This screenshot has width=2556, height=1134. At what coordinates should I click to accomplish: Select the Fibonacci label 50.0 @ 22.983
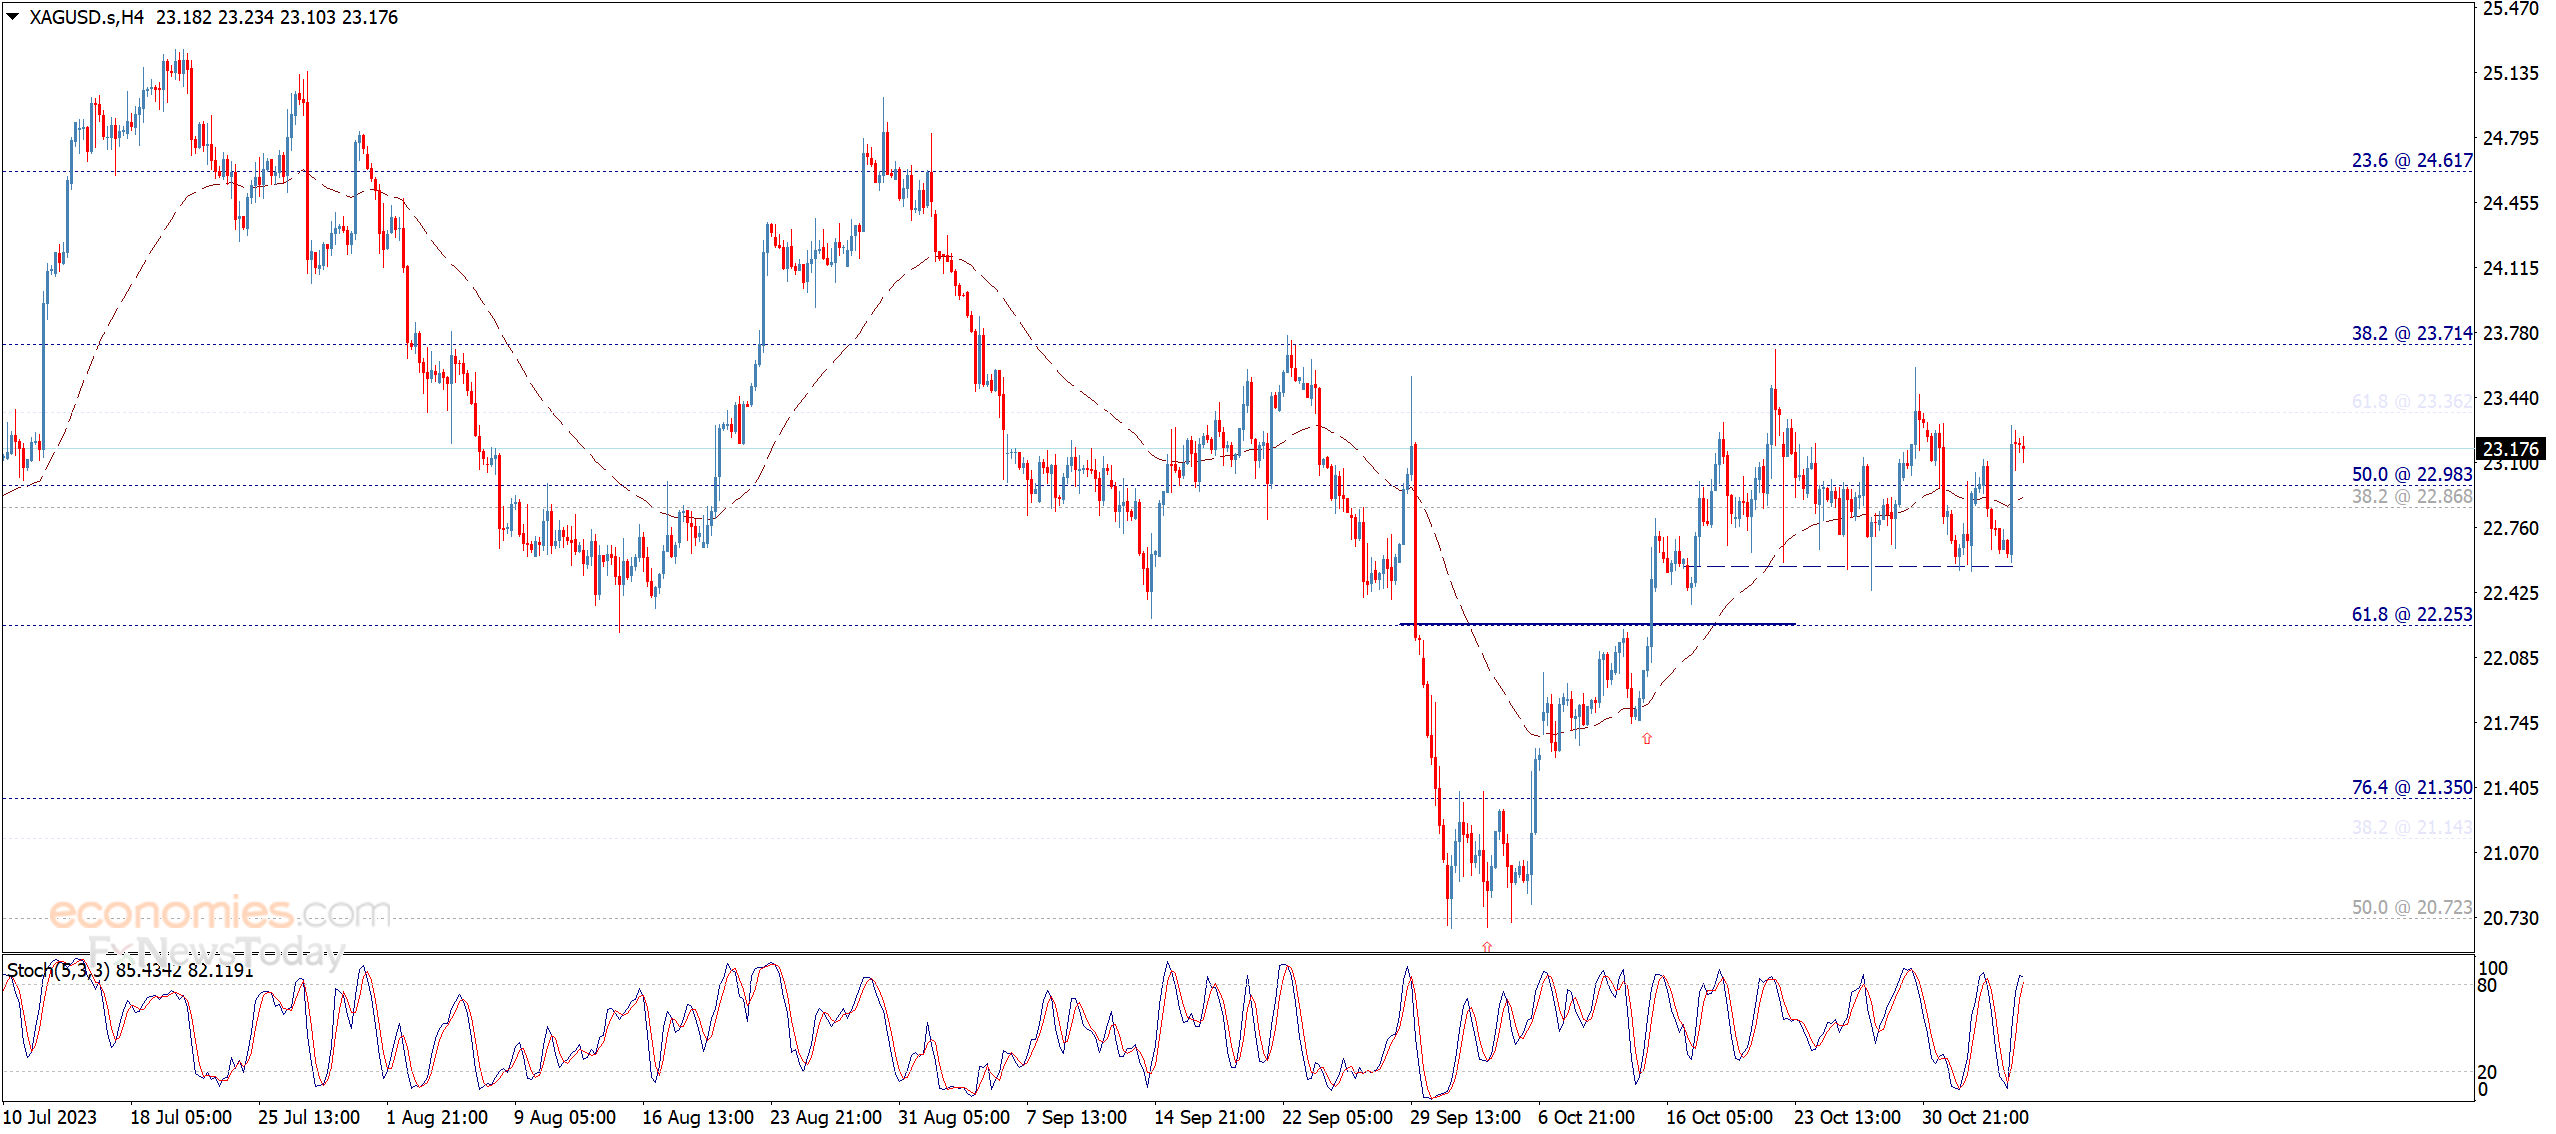tap(2411, 474)
